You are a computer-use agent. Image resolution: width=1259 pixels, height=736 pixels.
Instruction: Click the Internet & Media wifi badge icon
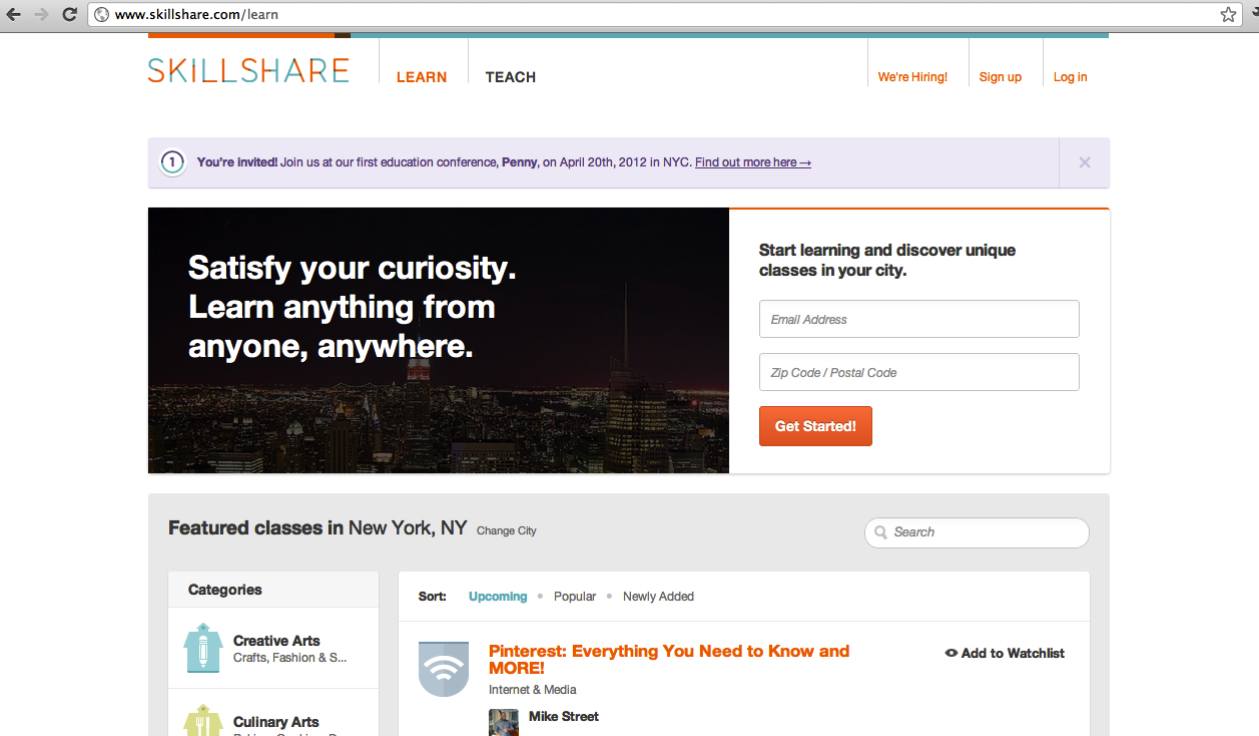[443, 669]
